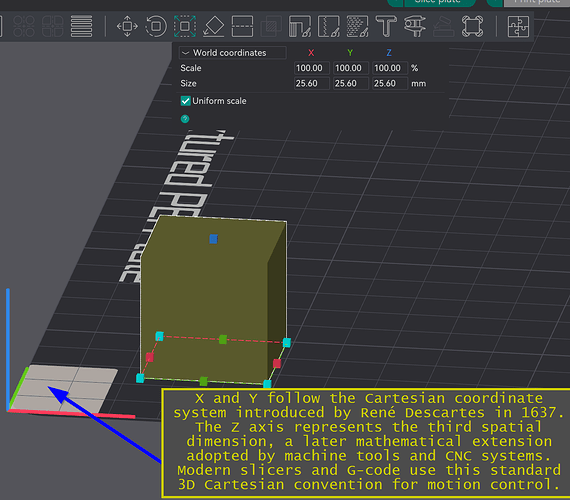Click the blue Z column header
Viewport: 570px width, 500px height.
[389, 53]
